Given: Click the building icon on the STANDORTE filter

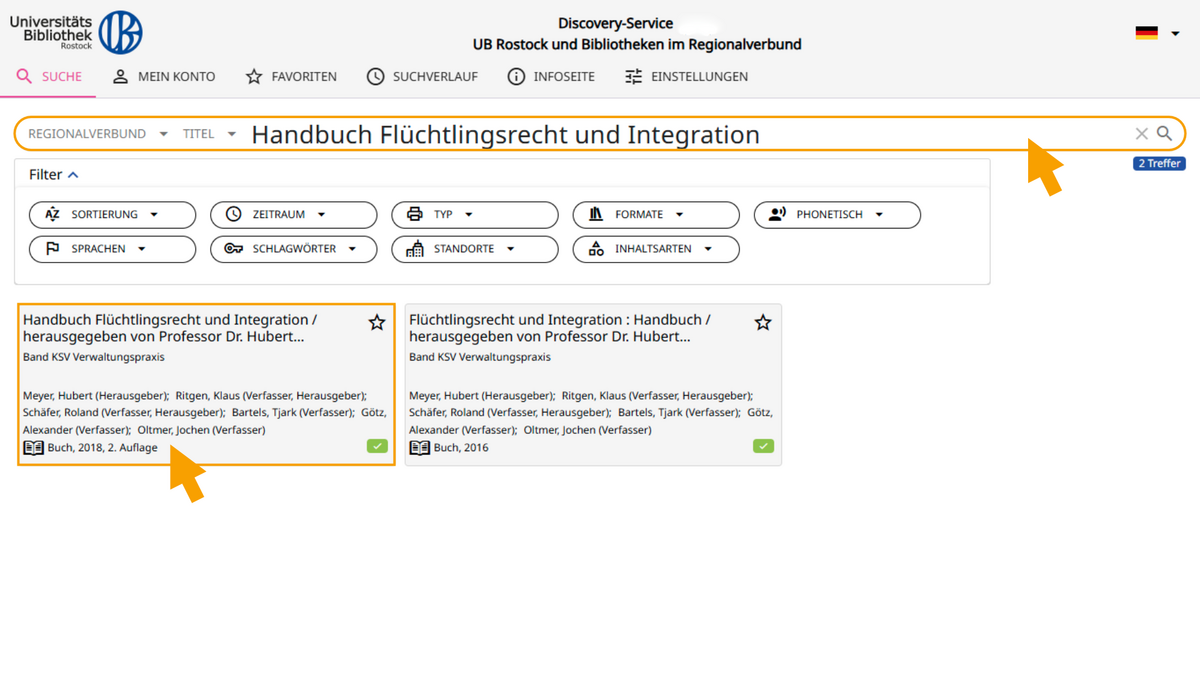Looking at the screenshot, I should click(418, 249).
